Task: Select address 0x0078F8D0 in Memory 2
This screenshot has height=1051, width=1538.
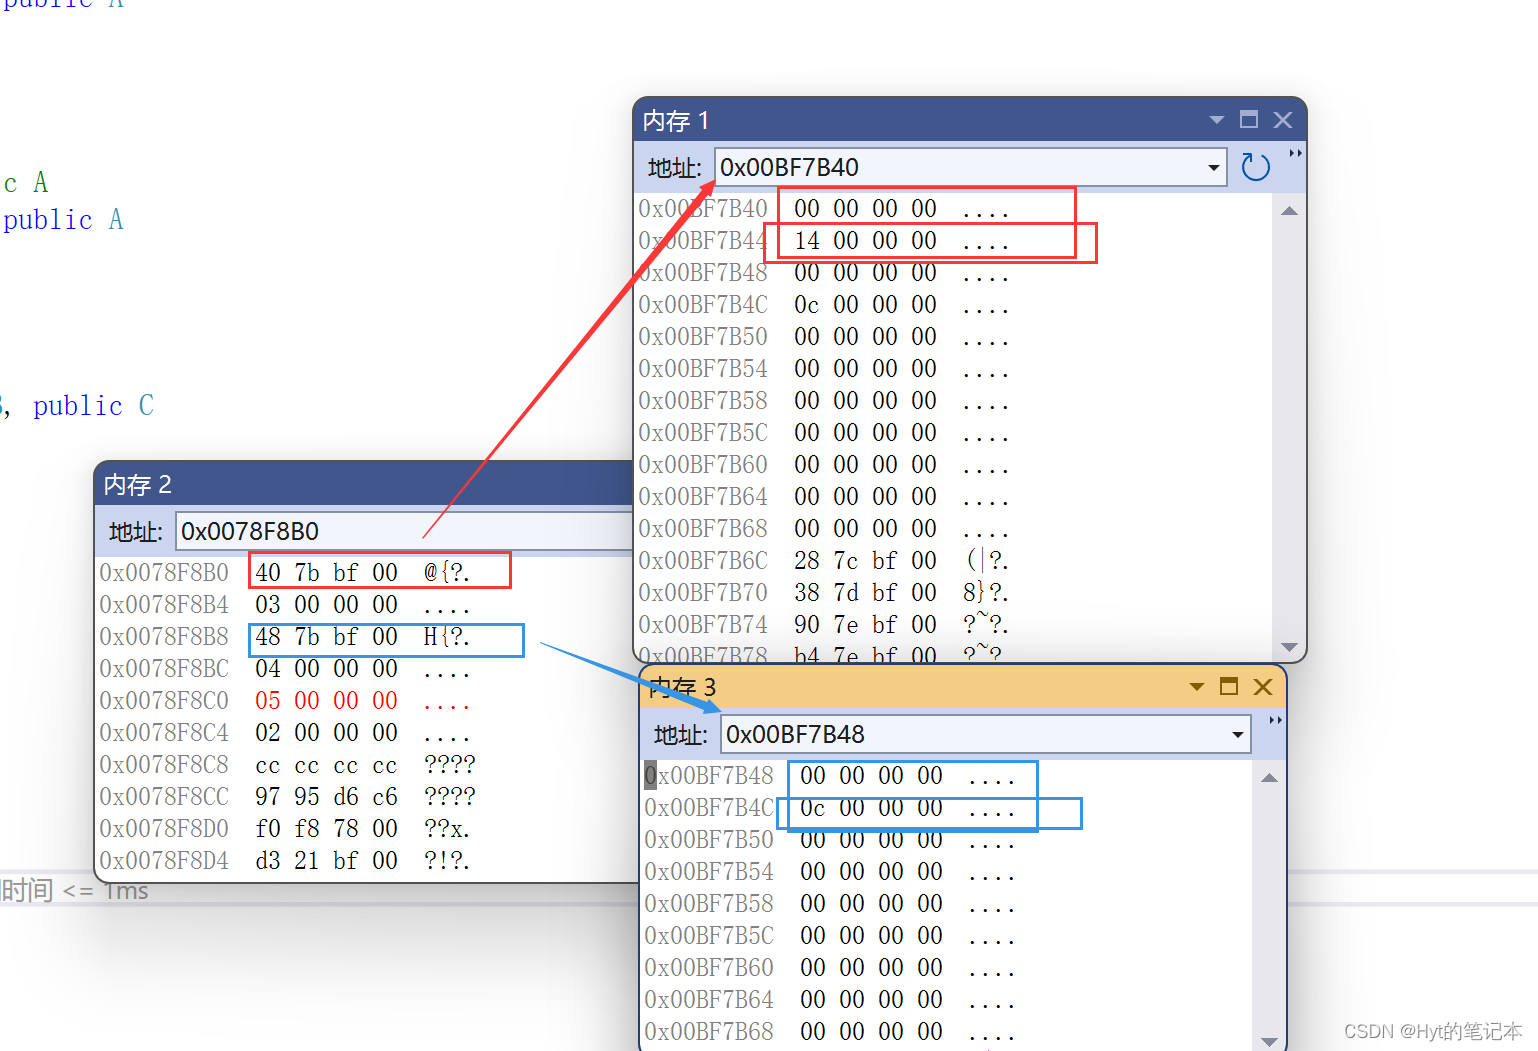Action: pyautogui.click(x=164, y=829)
